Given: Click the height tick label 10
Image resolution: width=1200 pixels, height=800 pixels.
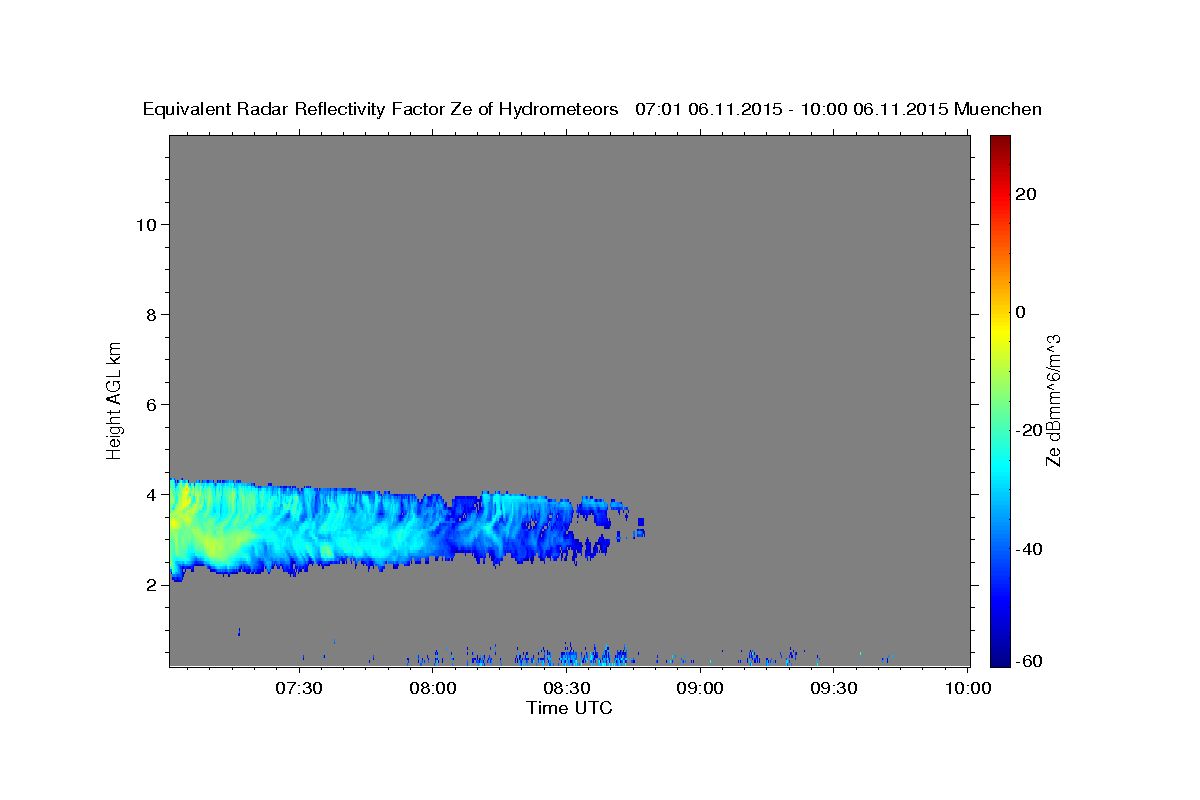Looking at the screenshot, I should coord(146,224).
